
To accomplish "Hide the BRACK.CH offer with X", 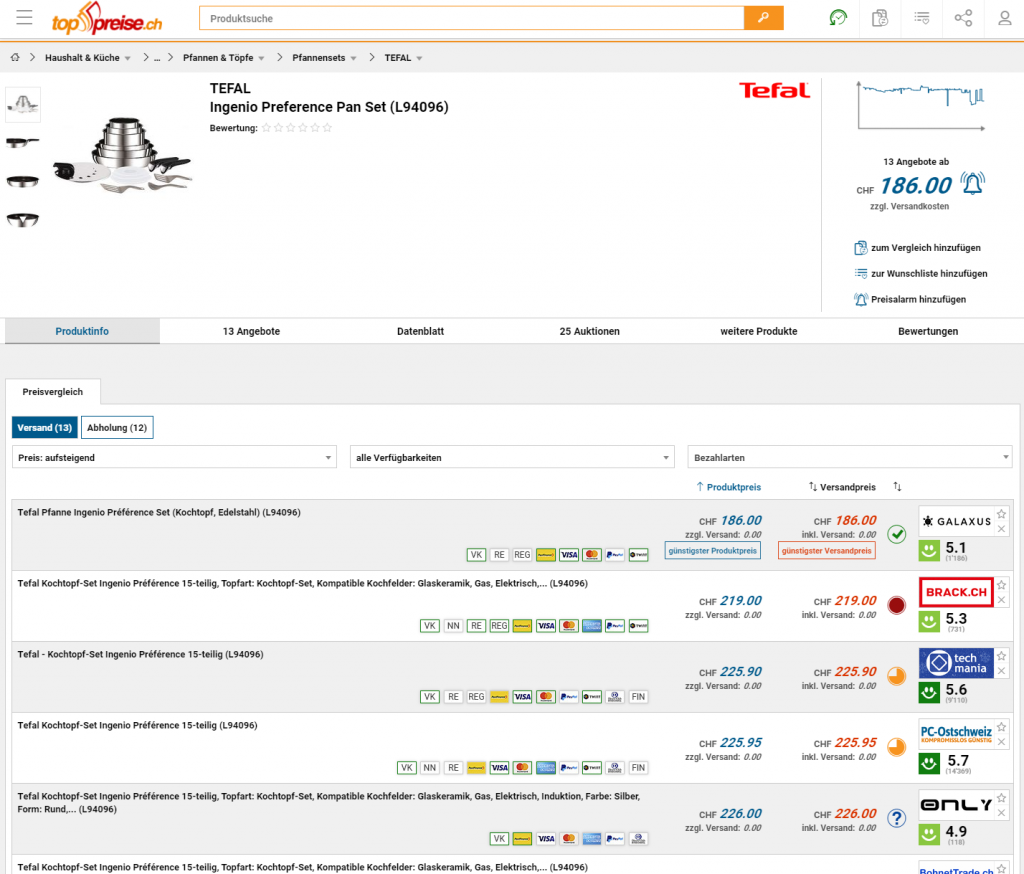I will 1002,600.
